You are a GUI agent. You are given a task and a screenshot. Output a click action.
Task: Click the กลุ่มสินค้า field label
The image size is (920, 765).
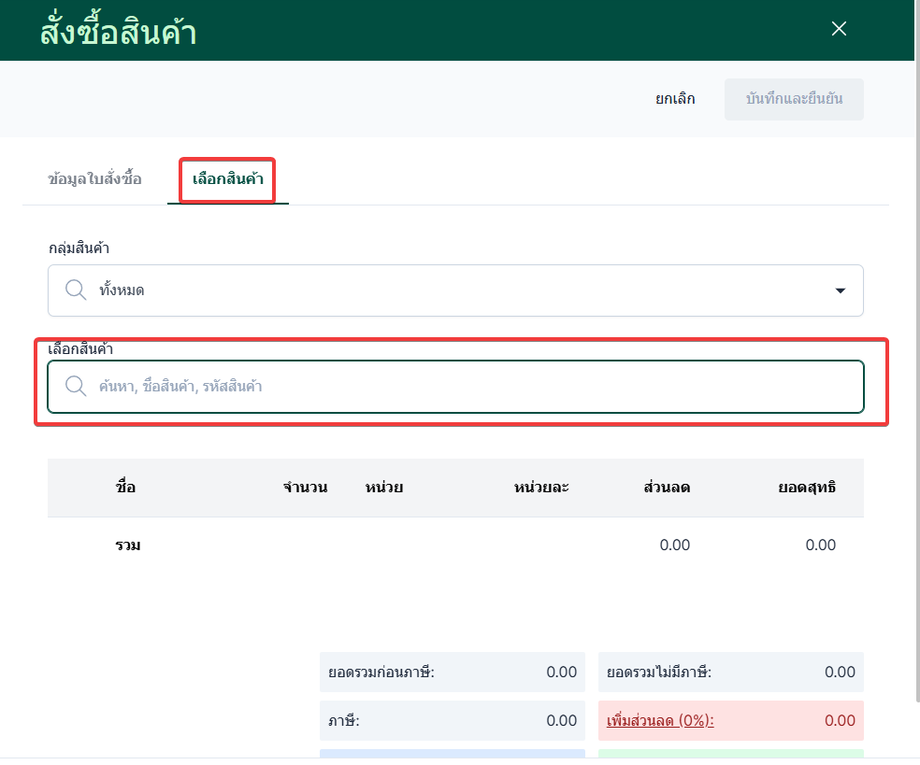coord(79,248)
